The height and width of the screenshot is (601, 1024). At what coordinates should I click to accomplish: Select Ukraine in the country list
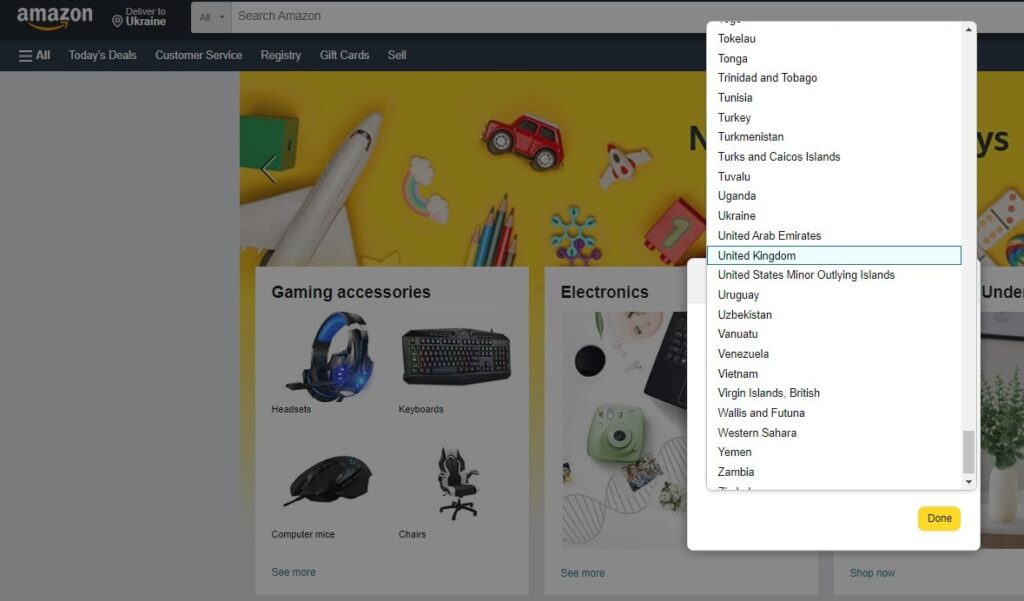point(737,215)
